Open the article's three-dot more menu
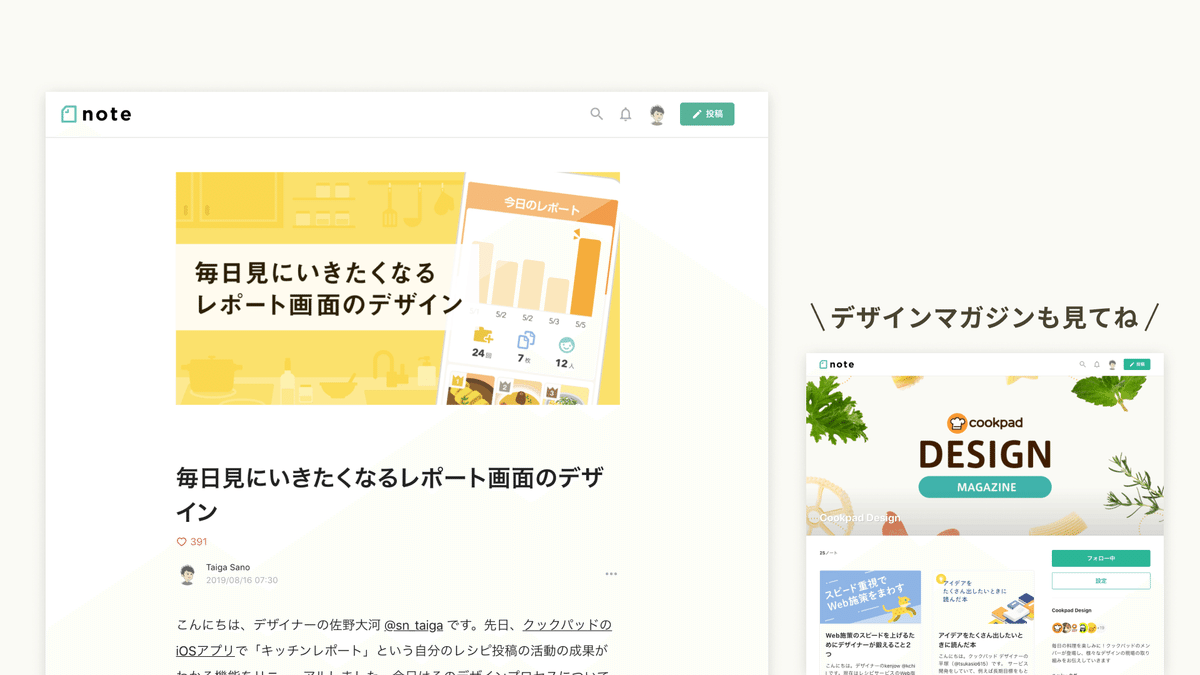The width and height of the screenshot is (1200, 675). pos(611,574)
